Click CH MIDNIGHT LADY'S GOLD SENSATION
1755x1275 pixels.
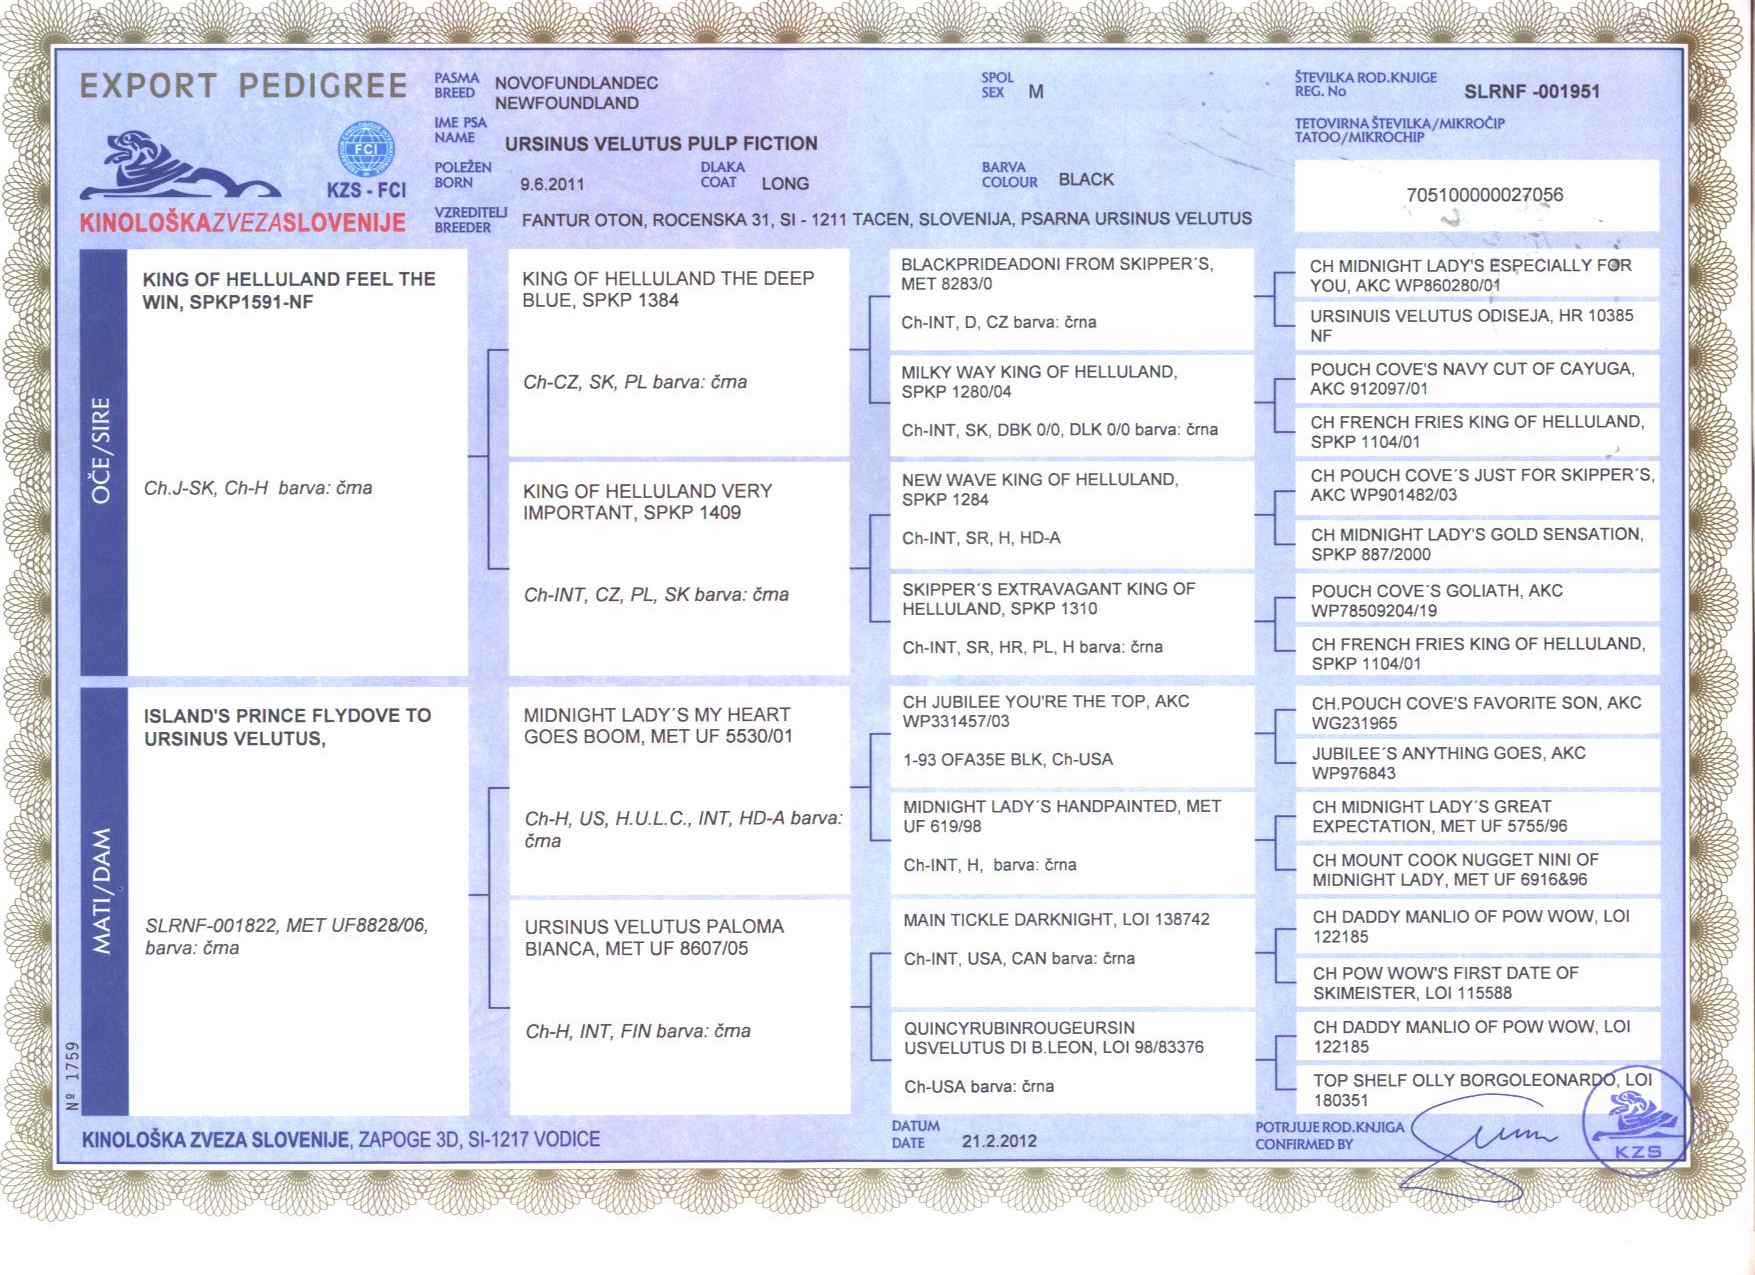pos(1477,544)
